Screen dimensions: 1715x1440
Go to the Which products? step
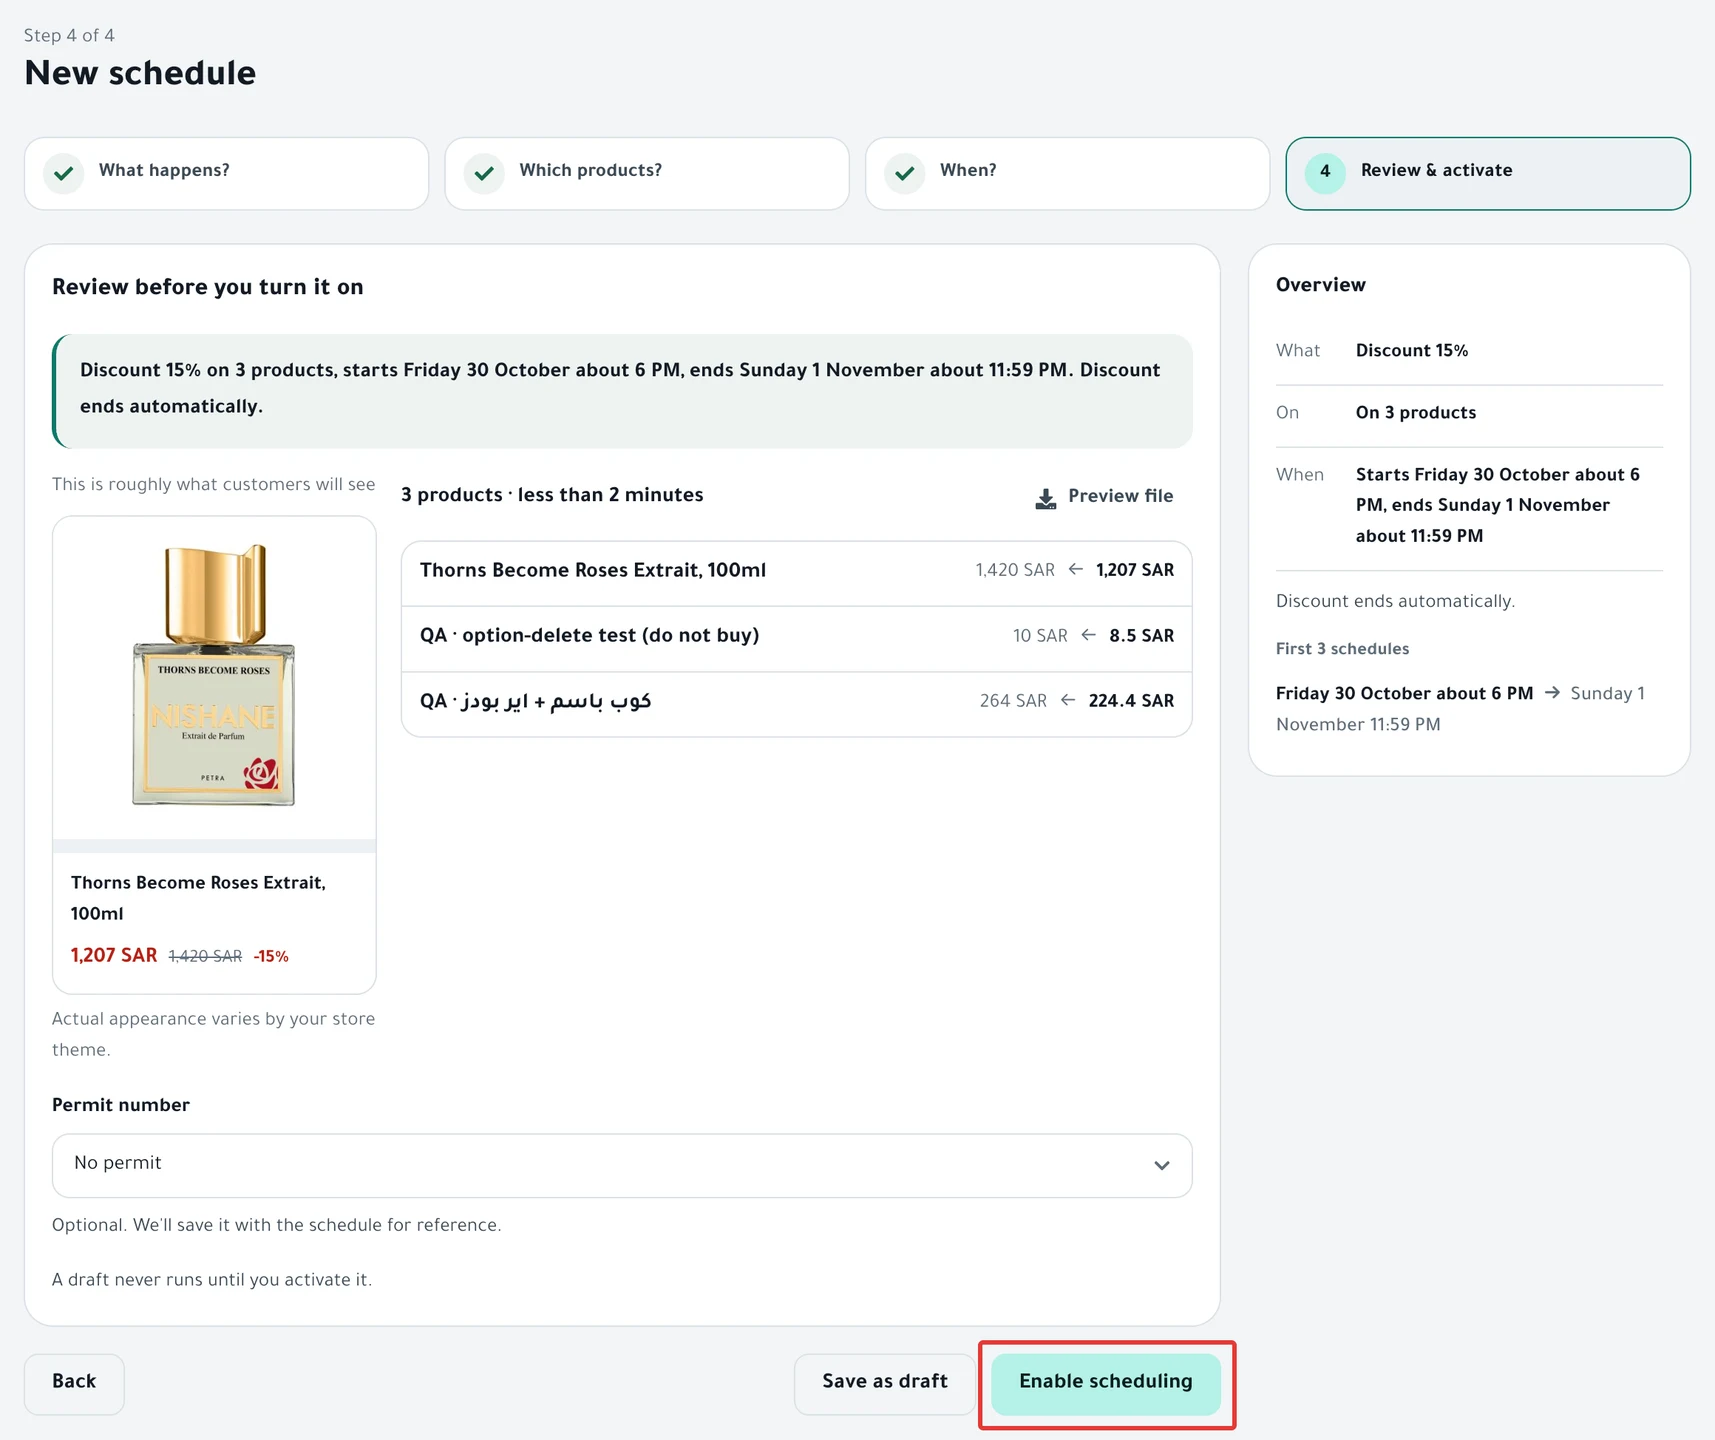click(647, 173)
